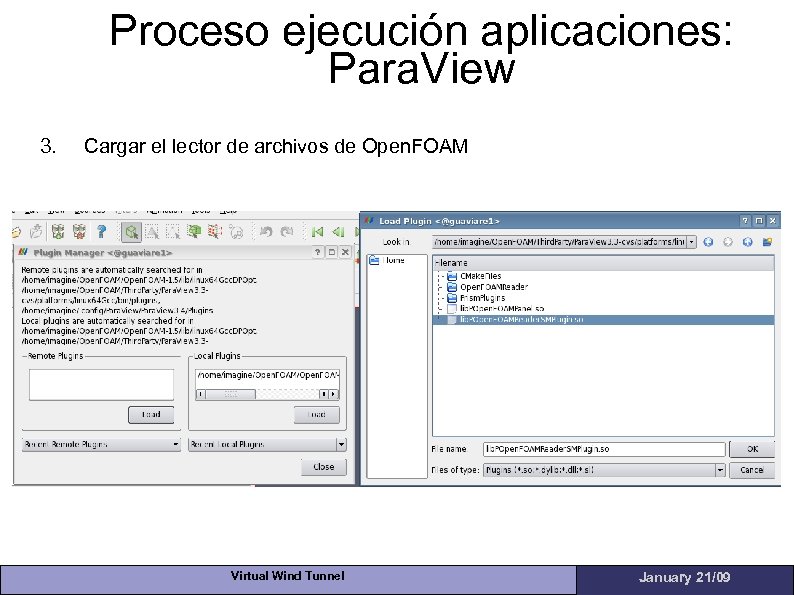Choose Select Points Through red tool
The width and height of the screenshot is (794, 595).
click(215, 232)
